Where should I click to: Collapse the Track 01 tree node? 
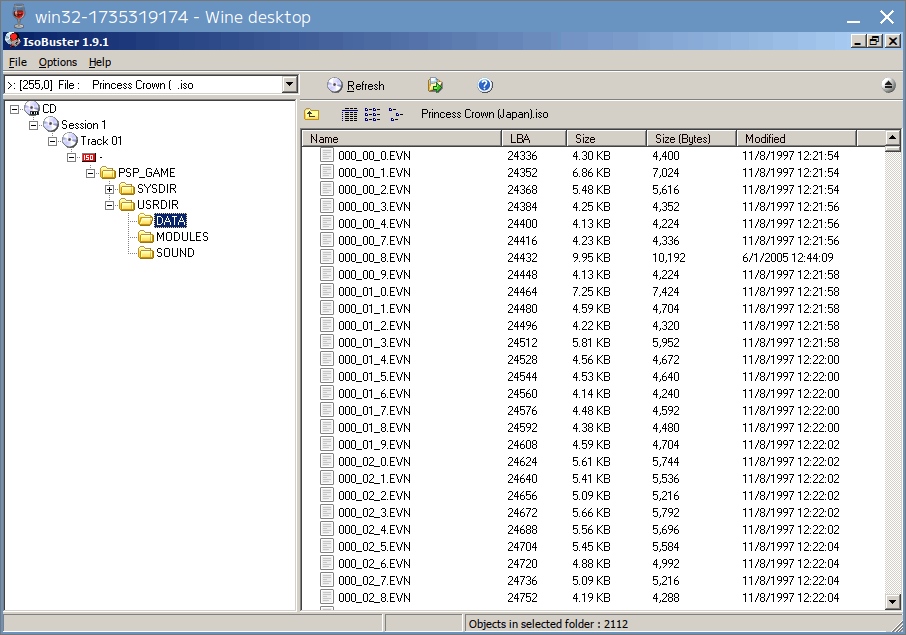[53, 141]
